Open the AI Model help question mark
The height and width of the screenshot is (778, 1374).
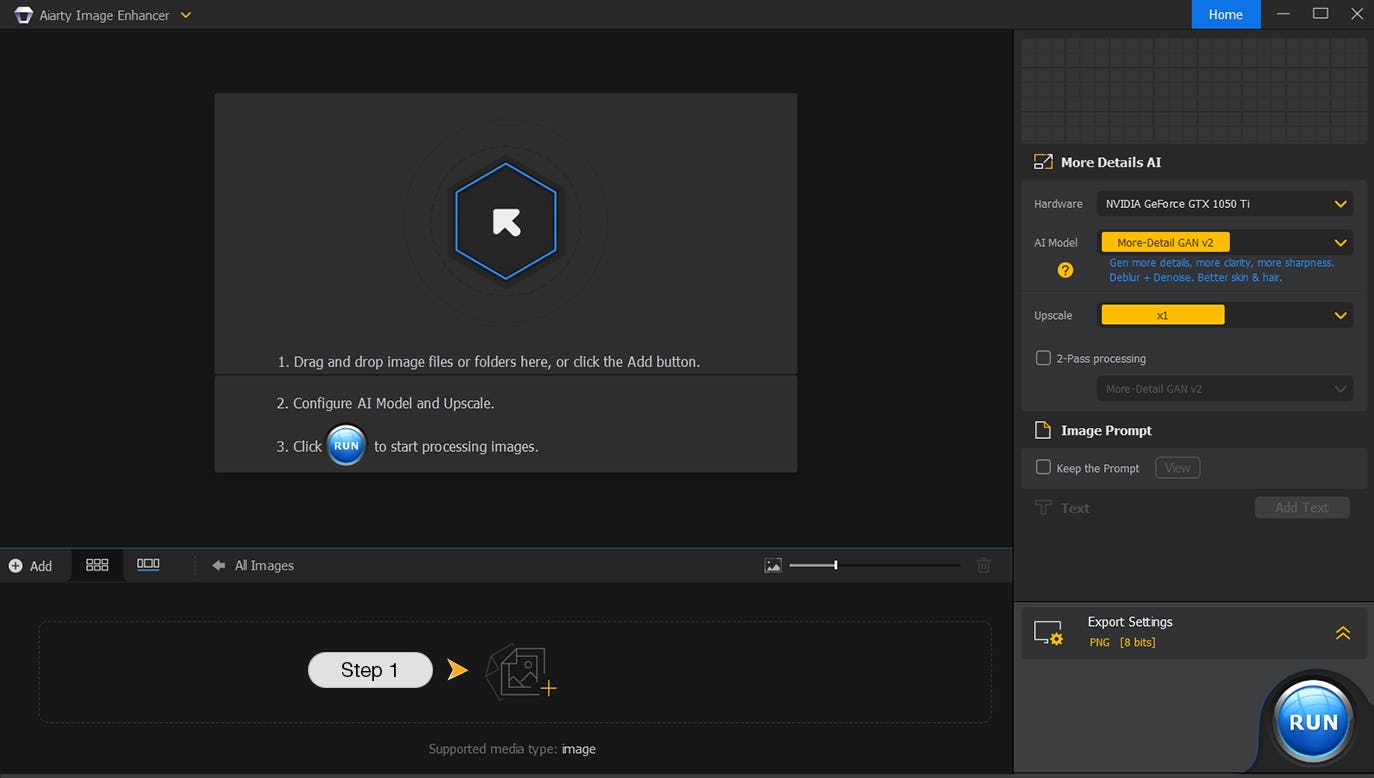click(1065, 270)
